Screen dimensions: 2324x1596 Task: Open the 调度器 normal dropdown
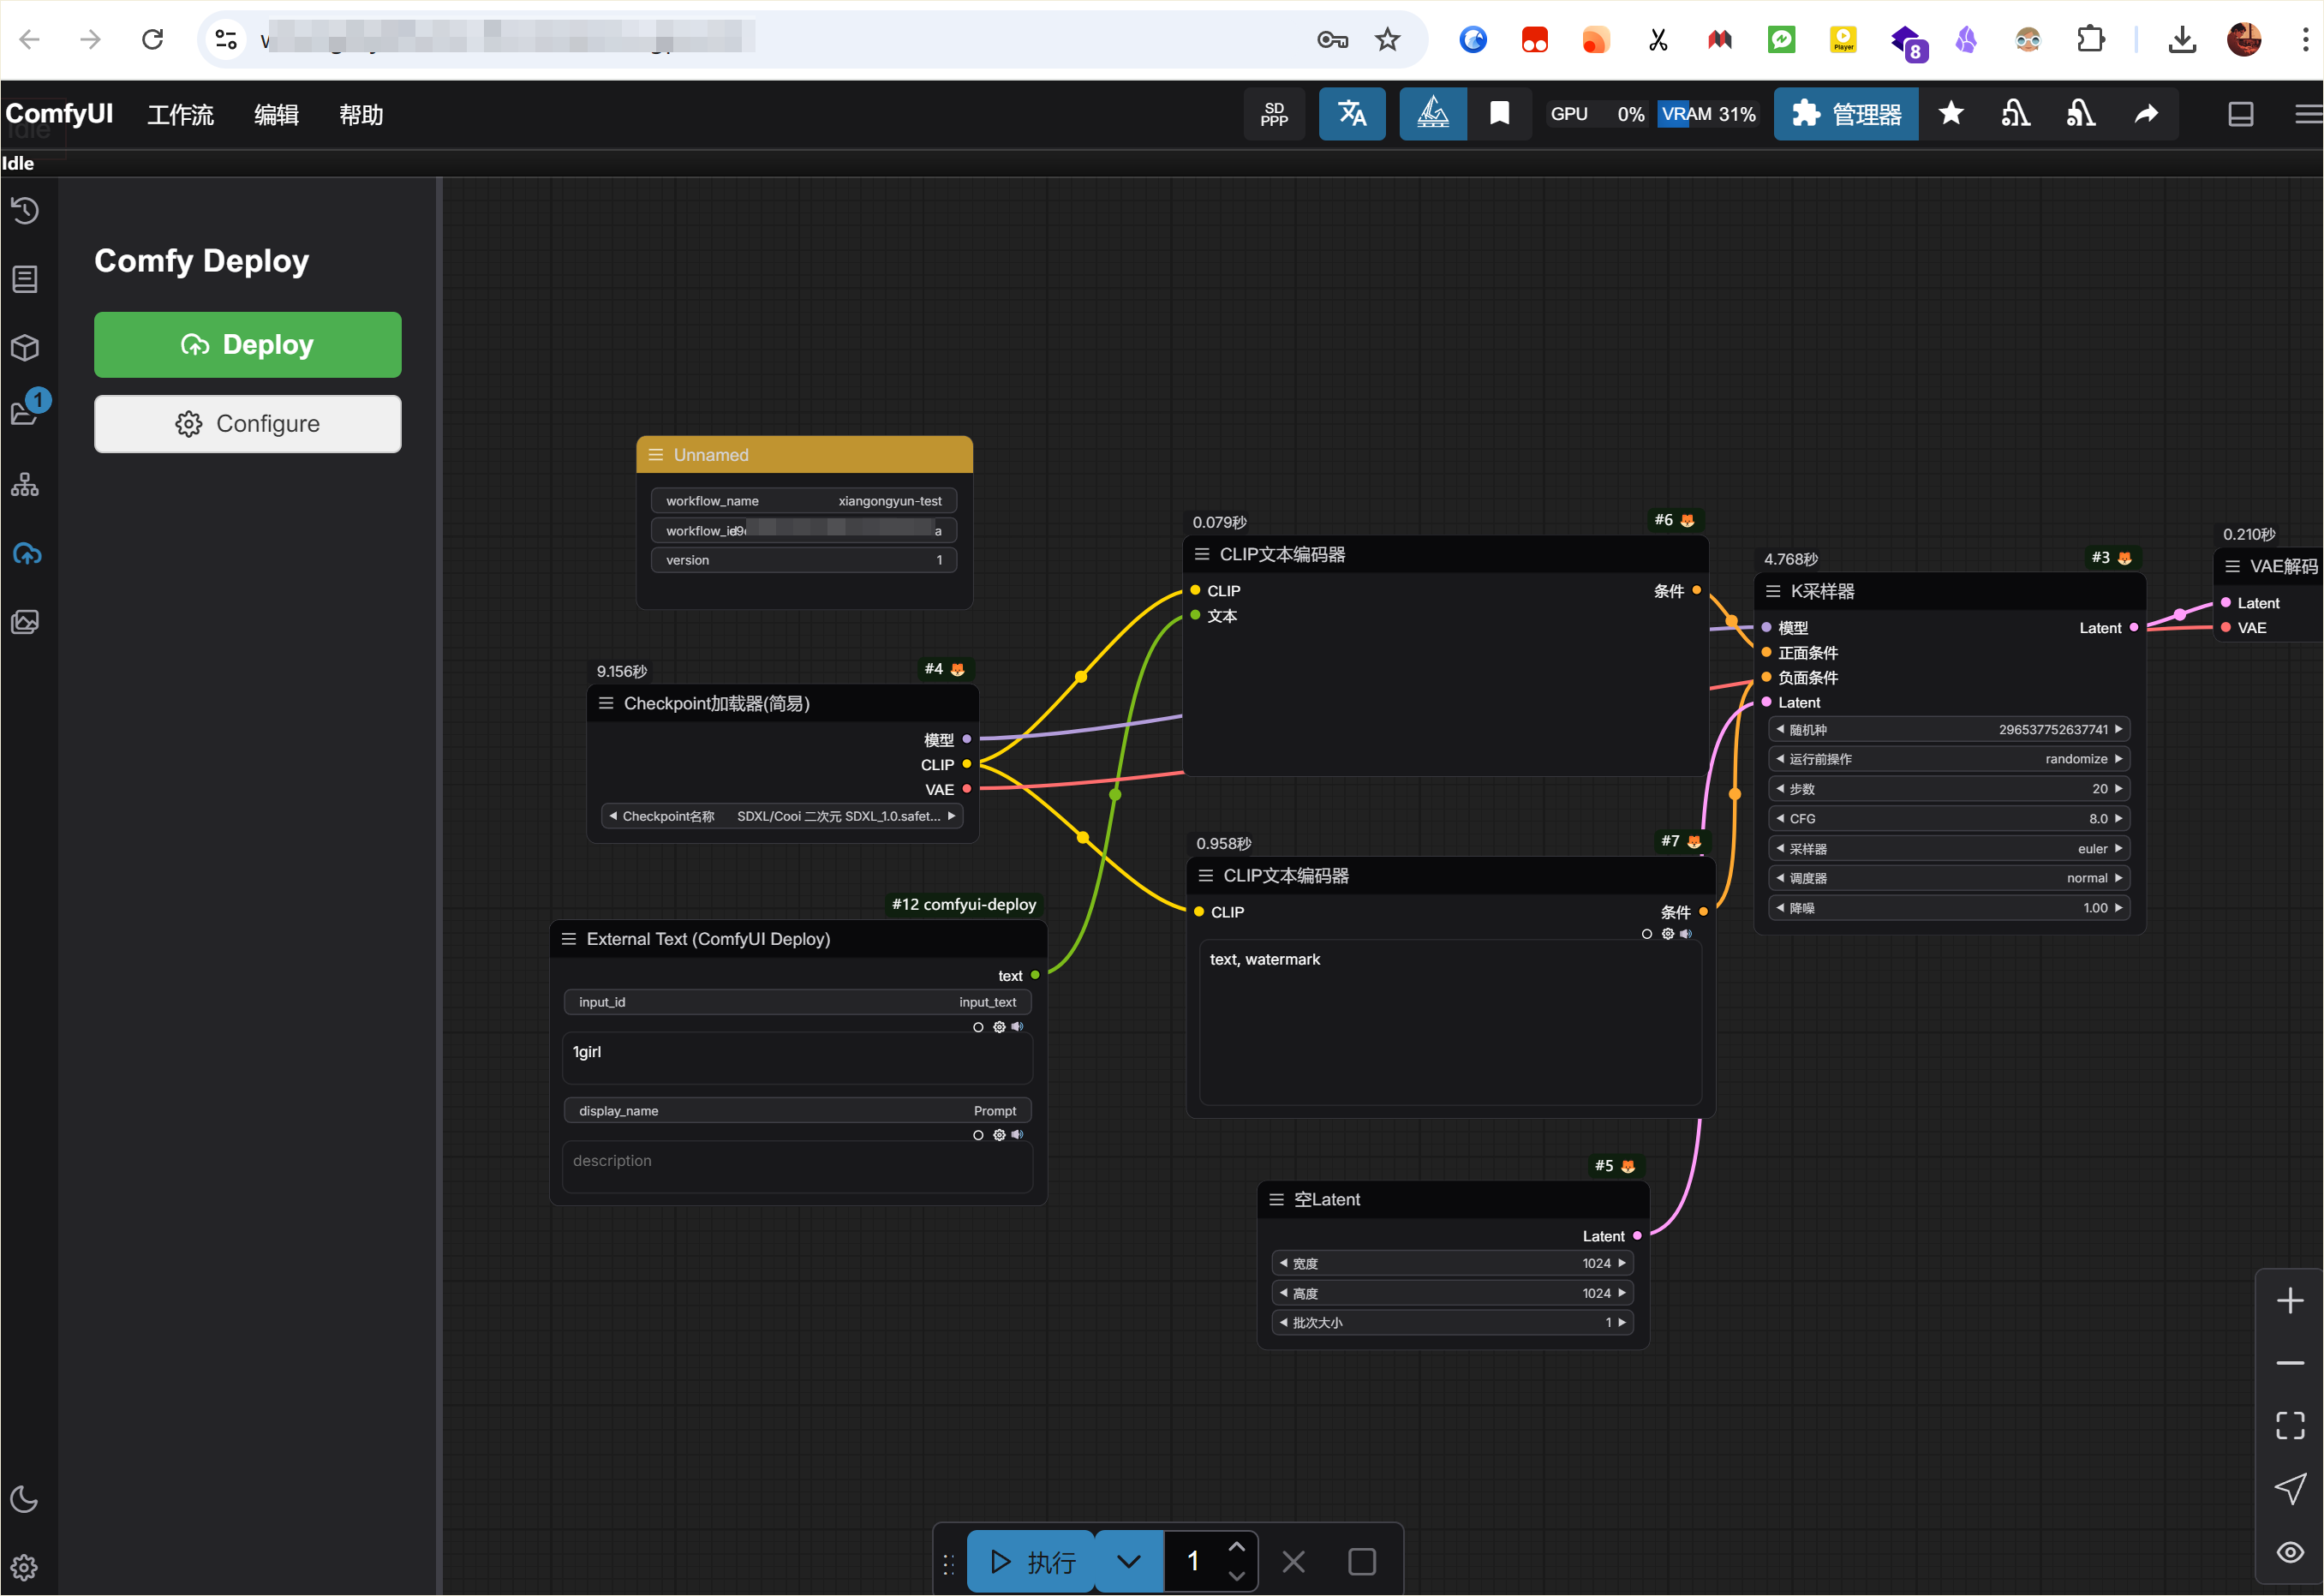[1949, 878]
